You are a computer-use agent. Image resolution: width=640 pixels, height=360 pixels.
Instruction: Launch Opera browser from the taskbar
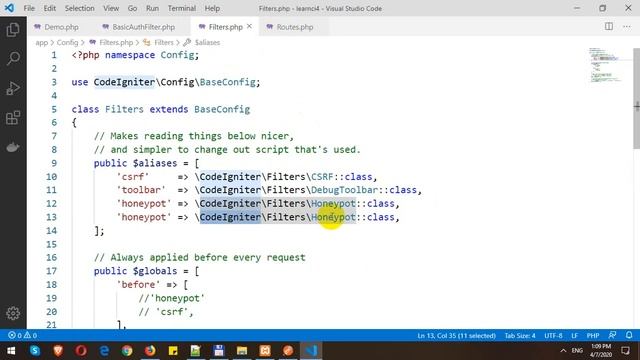pyautogui.click(x=81, y=351)
